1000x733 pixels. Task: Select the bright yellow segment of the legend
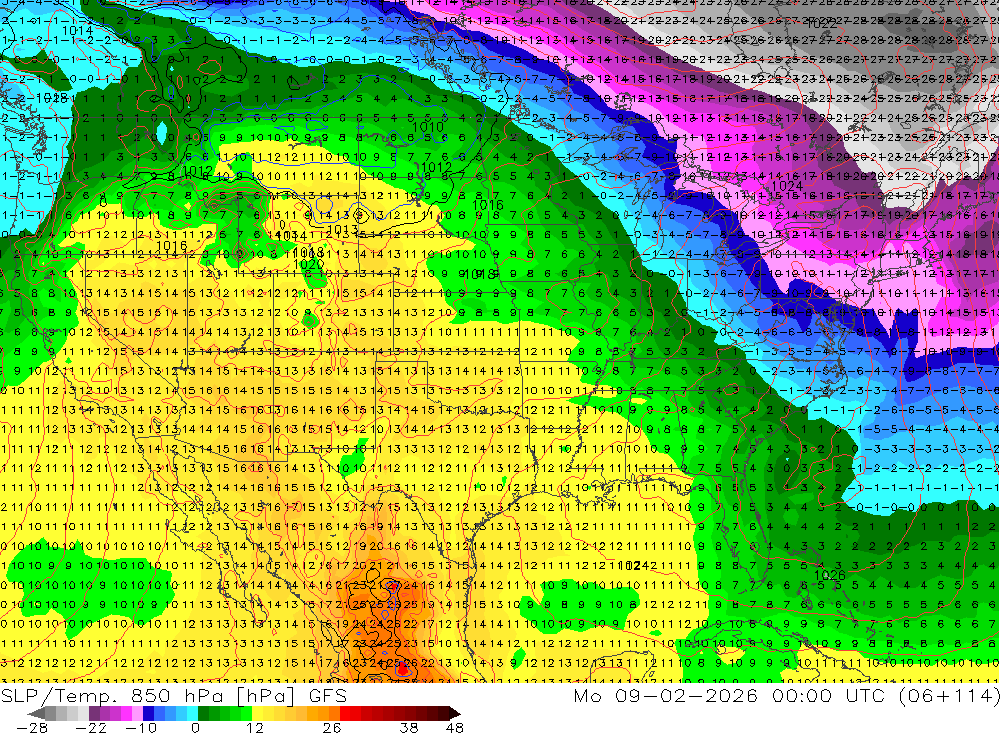tap(257, 714)
